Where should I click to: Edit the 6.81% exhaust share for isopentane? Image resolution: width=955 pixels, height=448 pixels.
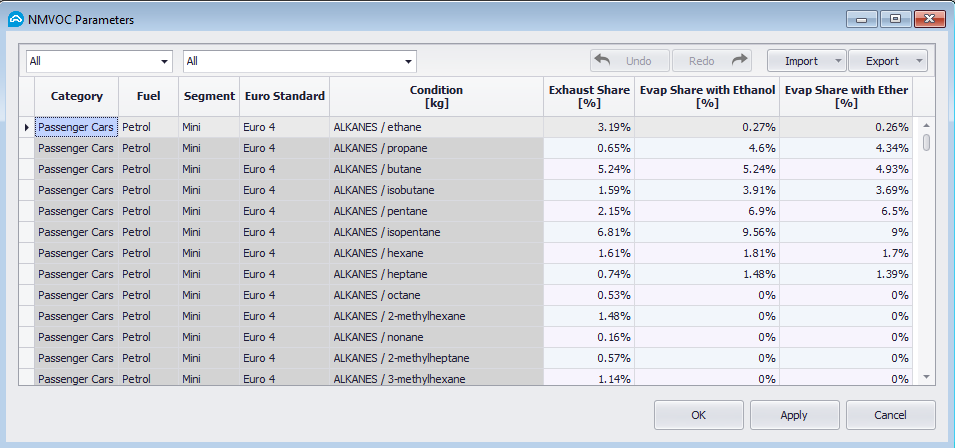coord(589,232)
